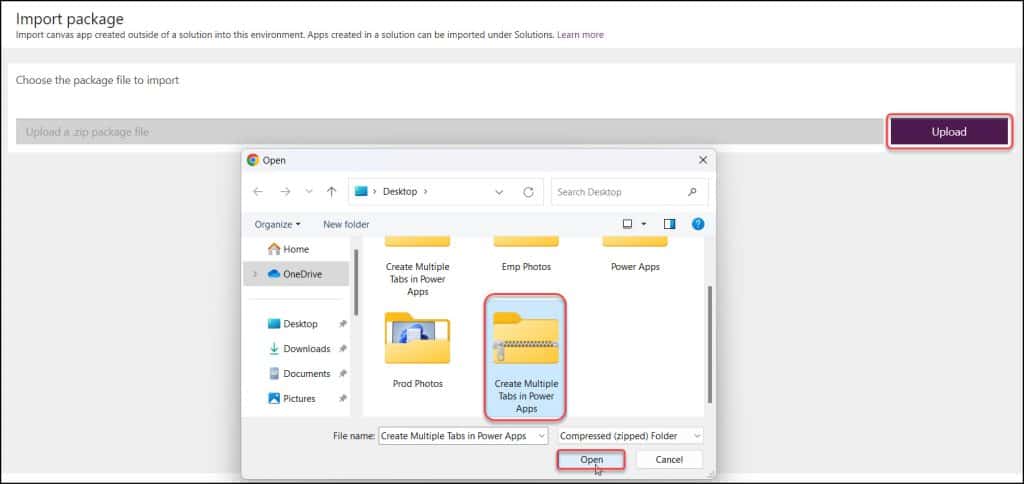Go back in the file dialog
The height and width of the screenshot is (484, 1024).
[258, 192]
